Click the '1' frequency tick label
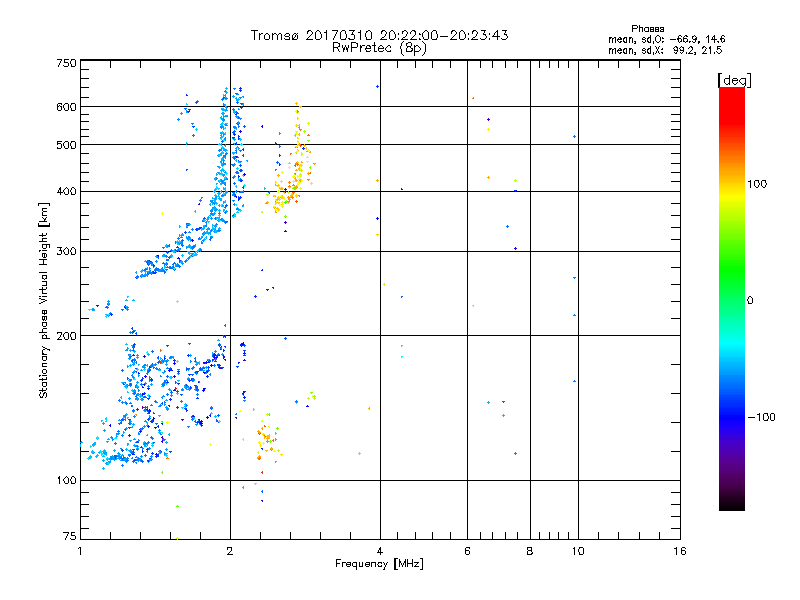 (80, 551)
